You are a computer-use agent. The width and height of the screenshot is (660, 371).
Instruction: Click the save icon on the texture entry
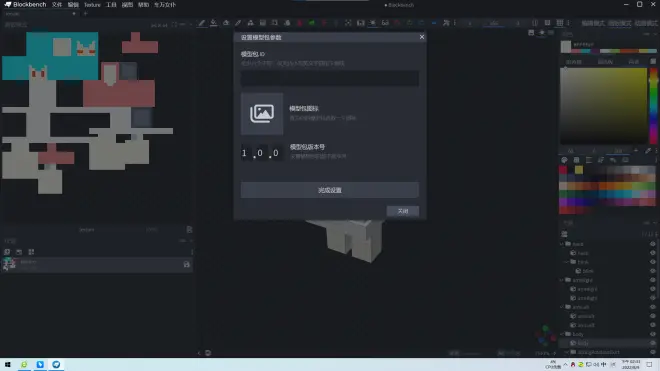click(186, 264)
